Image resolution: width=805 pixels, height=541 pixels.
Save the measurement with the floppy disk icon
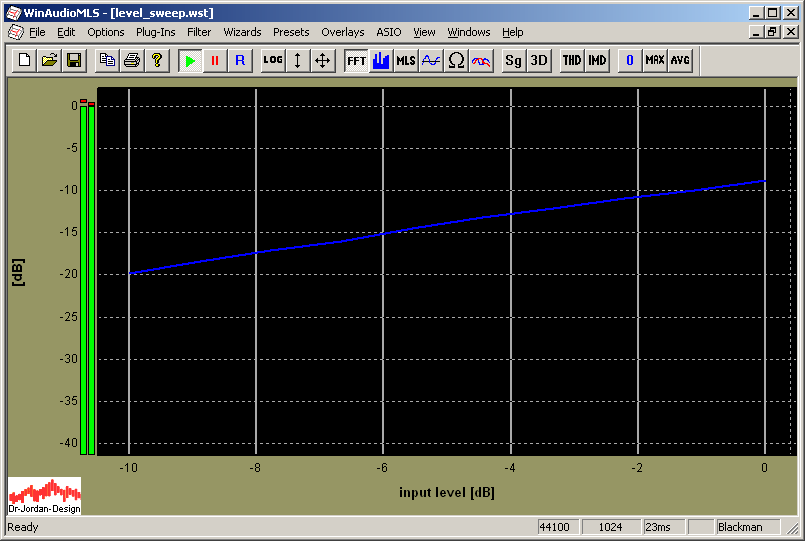73,60
